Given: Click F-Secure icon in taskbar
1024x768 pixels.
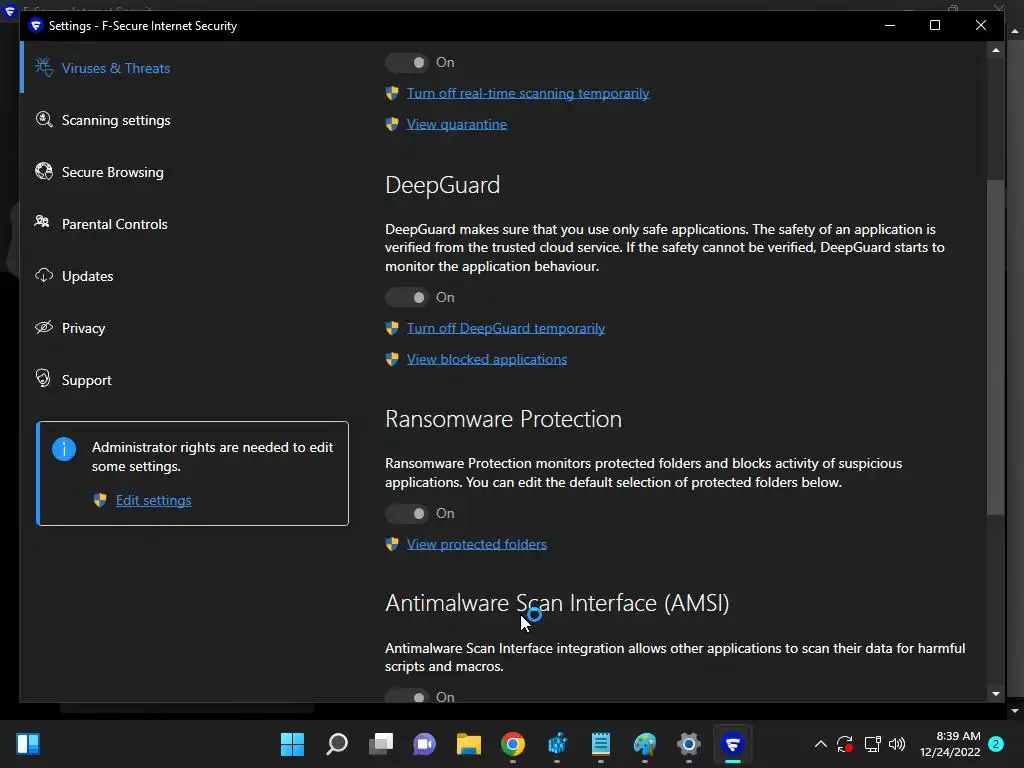Looking at the screenshot, I should tap(733, 744).
